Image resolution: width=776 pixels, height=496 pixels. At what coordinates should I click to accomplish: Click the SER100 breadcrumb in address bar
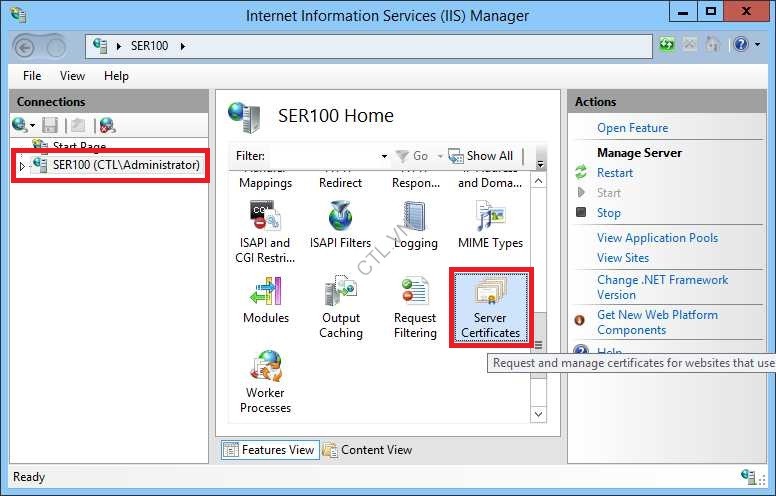coord(149,46)
